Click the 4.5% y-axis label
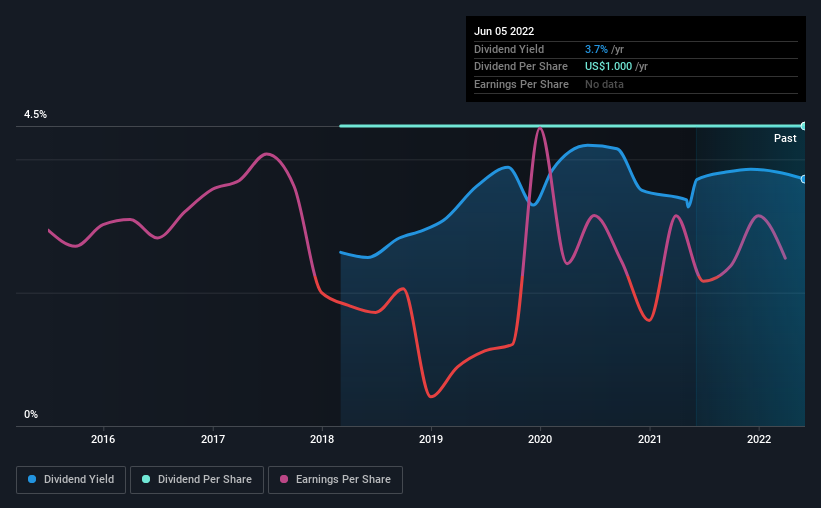This screenshot has width=821, height=508. click(x=35, y=114)
